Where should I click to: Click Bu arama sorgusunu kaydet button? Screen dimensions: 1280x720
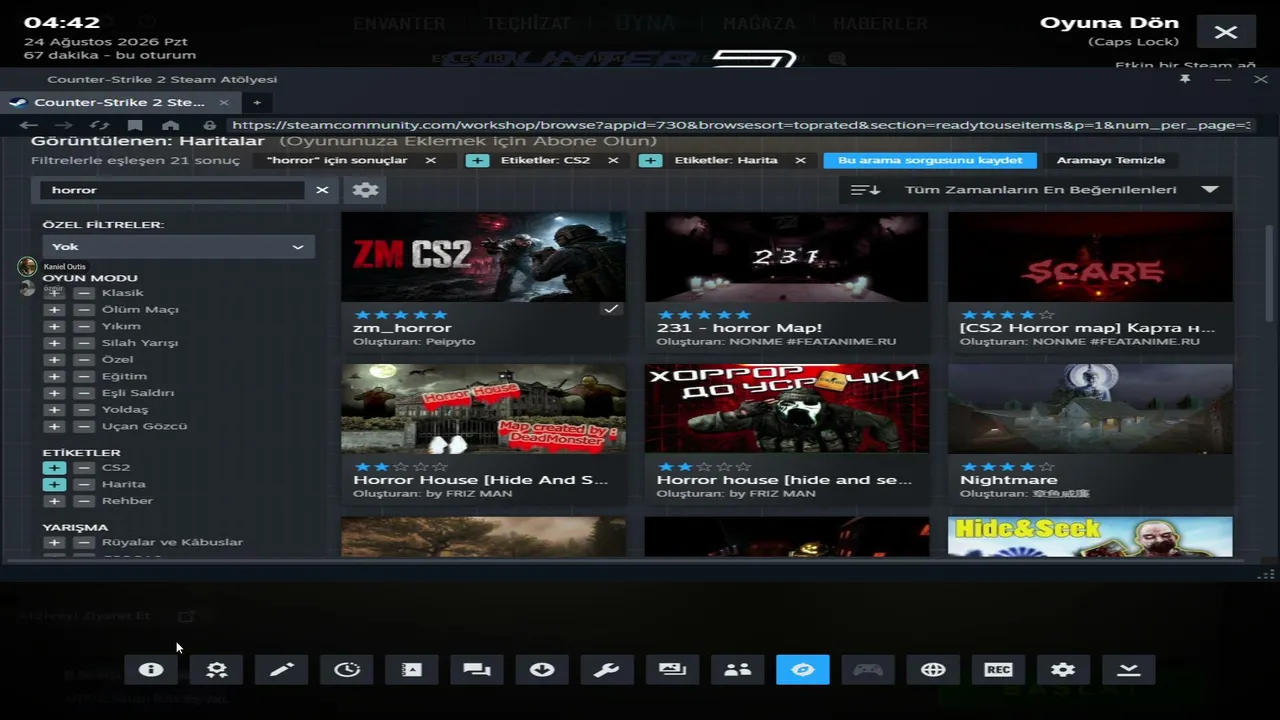(x=930, y=160)
